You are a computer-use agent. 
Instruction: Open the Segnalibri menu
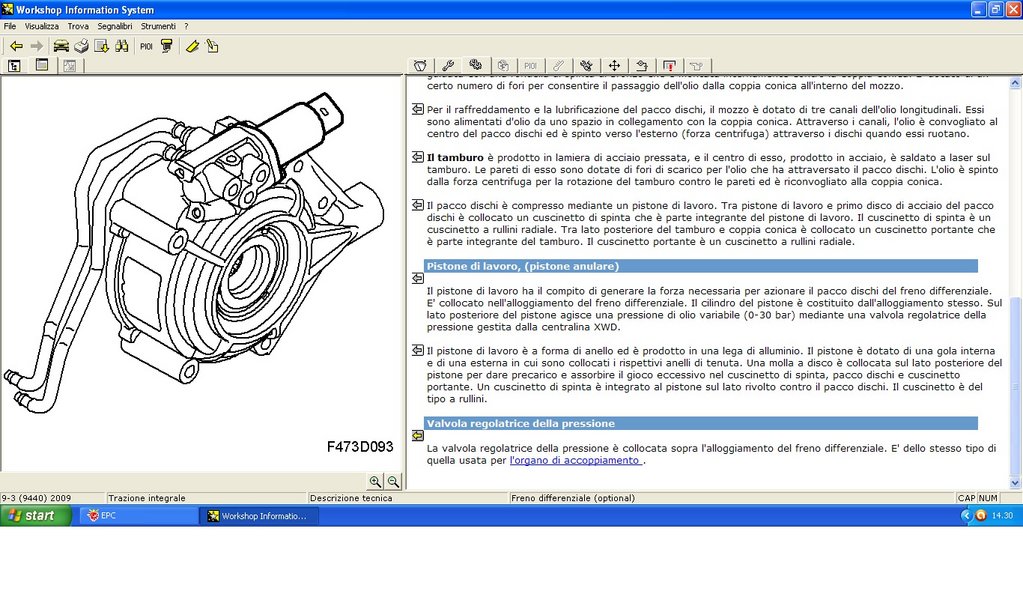(x=115, y=26)
